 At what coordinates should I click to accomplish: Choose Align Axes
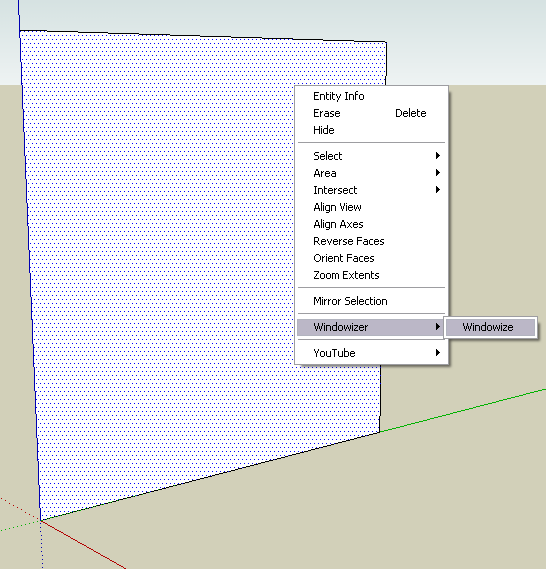coord(371,224)
